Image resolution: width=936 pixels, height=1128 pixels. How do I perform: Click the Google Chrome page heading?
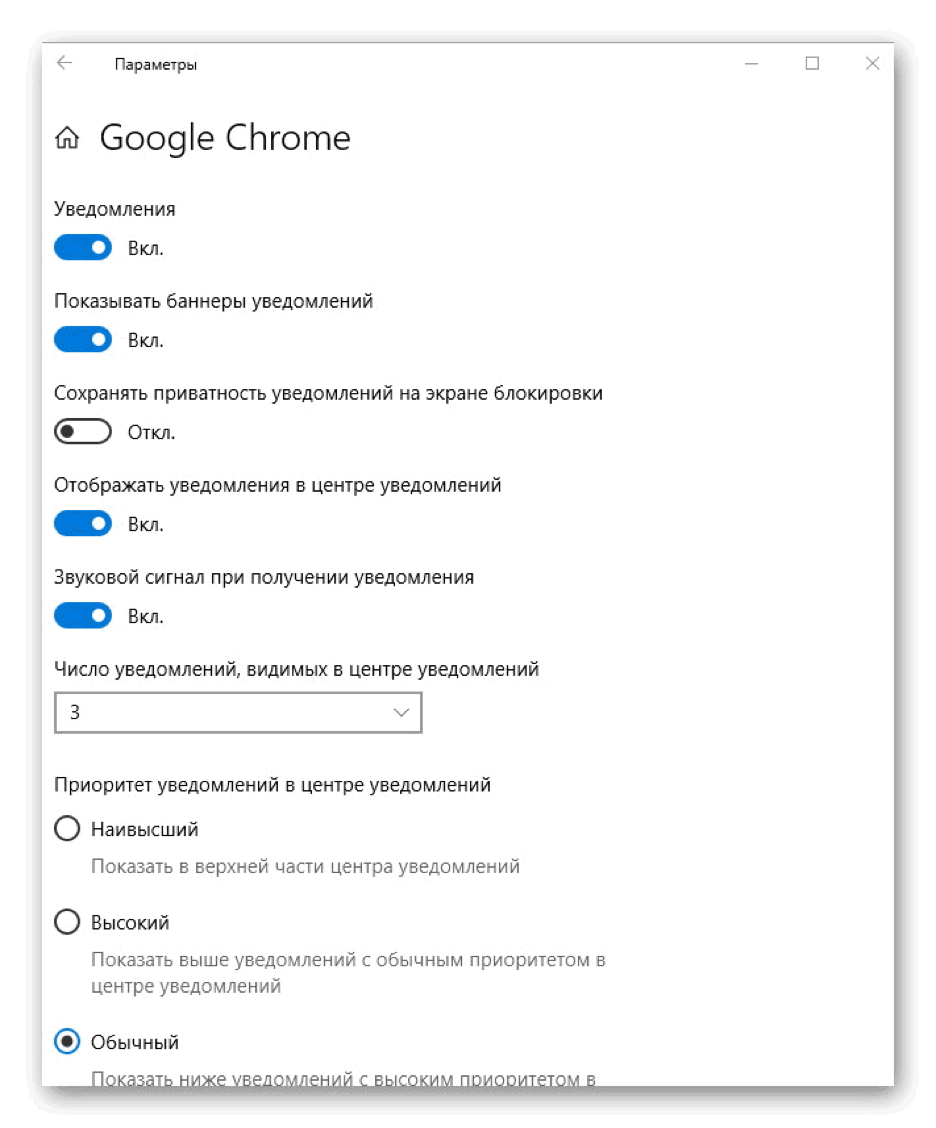coord(225,138)
